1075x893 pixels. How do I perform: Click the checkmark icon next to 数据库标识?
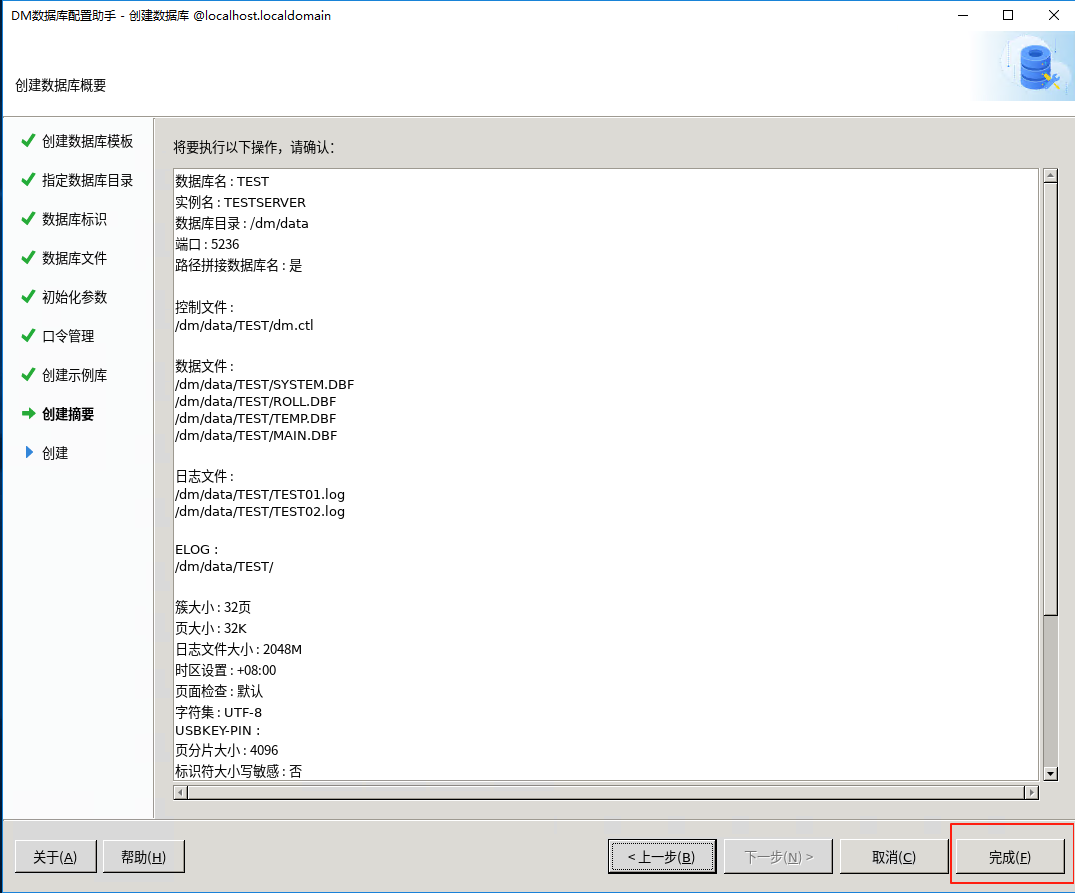pos(28,219)
